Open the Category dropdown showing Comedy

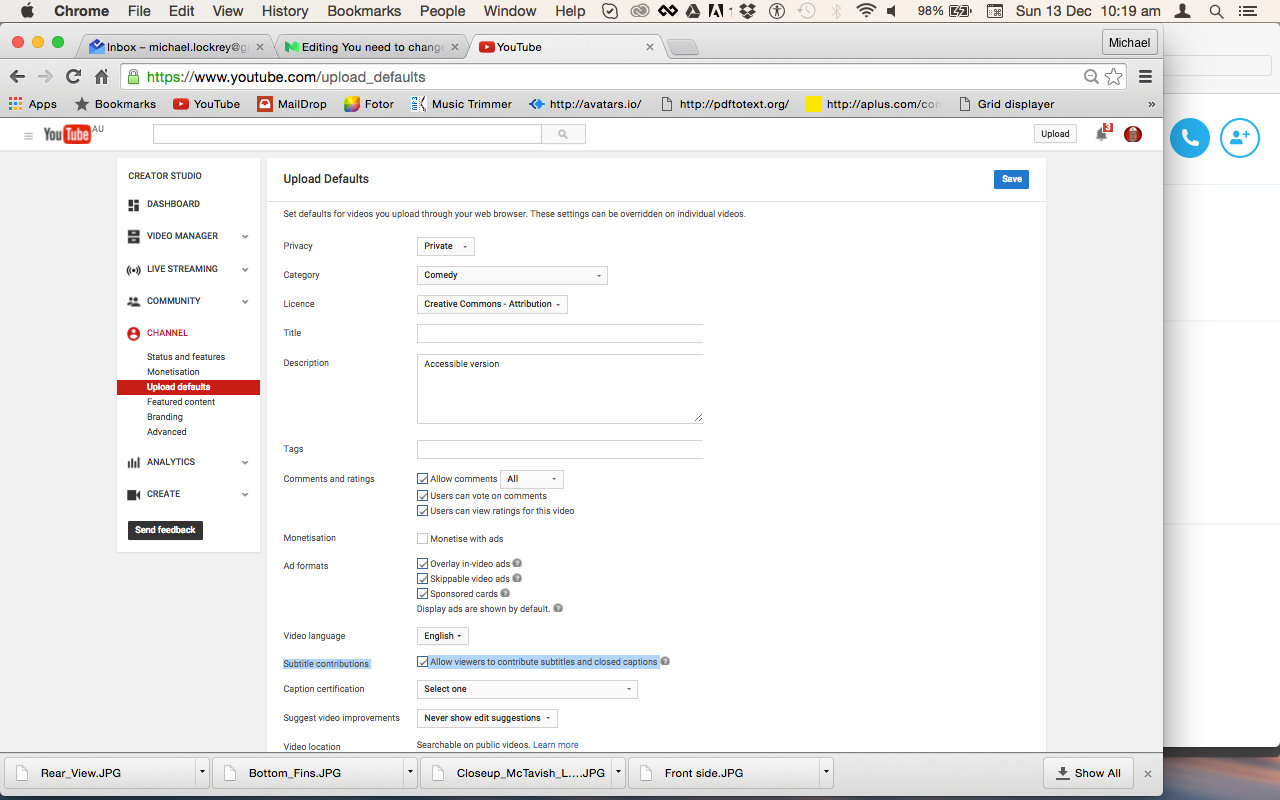point(512,275)
